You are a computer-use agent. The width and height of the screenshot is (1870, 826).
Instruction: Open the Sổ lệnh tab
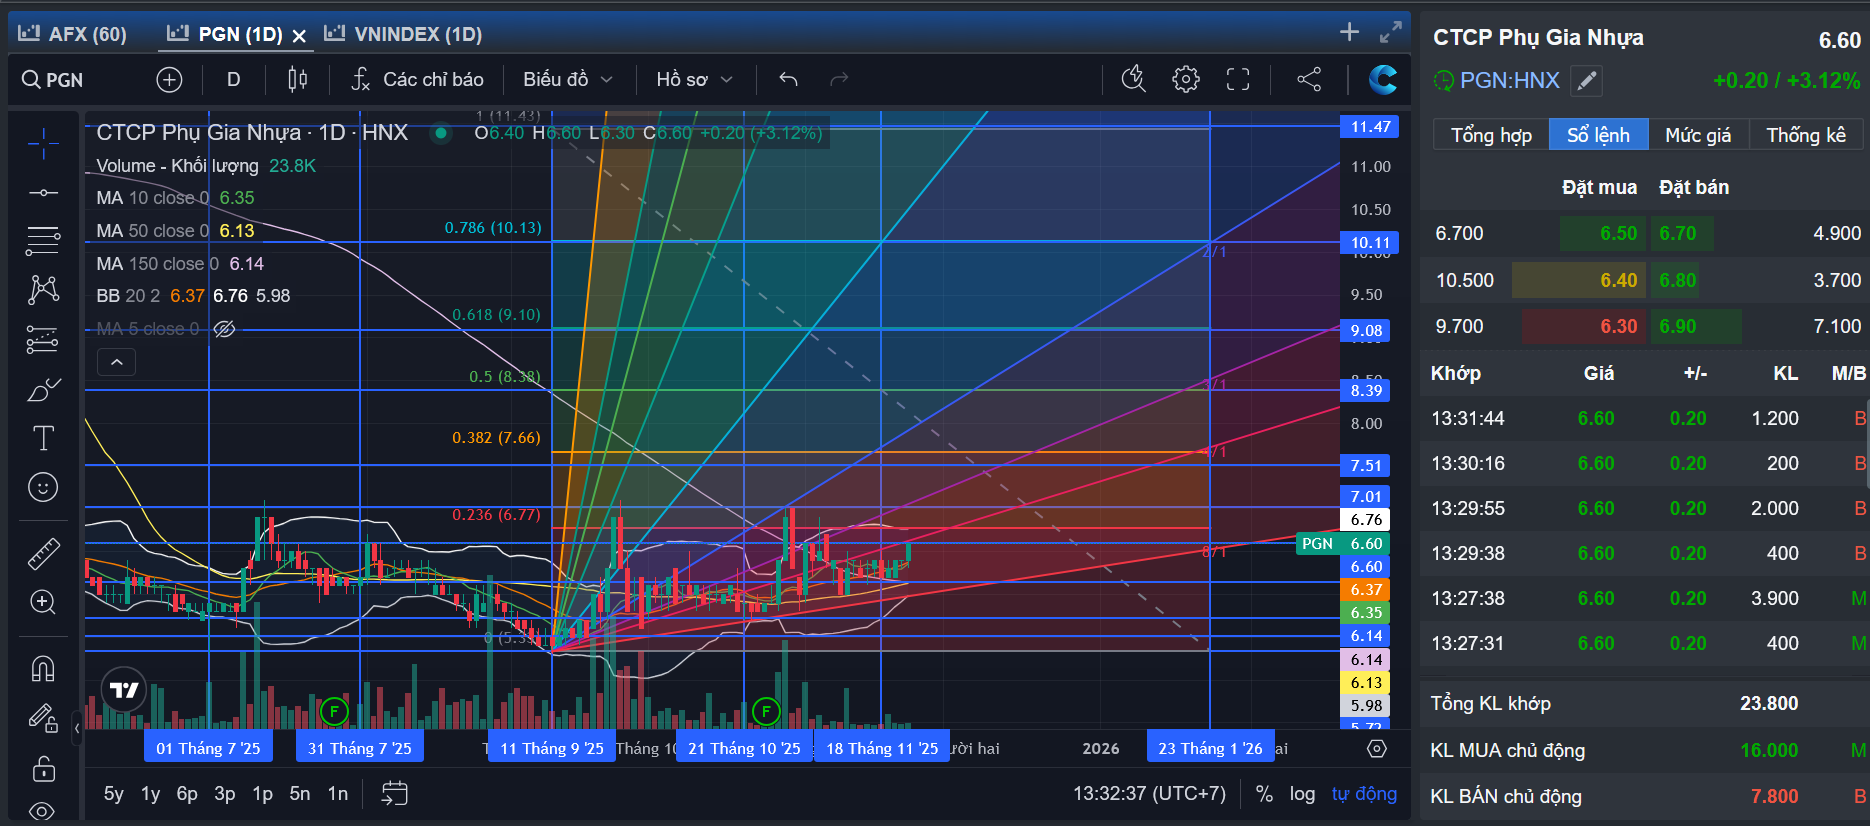(x=1598, y=135)
